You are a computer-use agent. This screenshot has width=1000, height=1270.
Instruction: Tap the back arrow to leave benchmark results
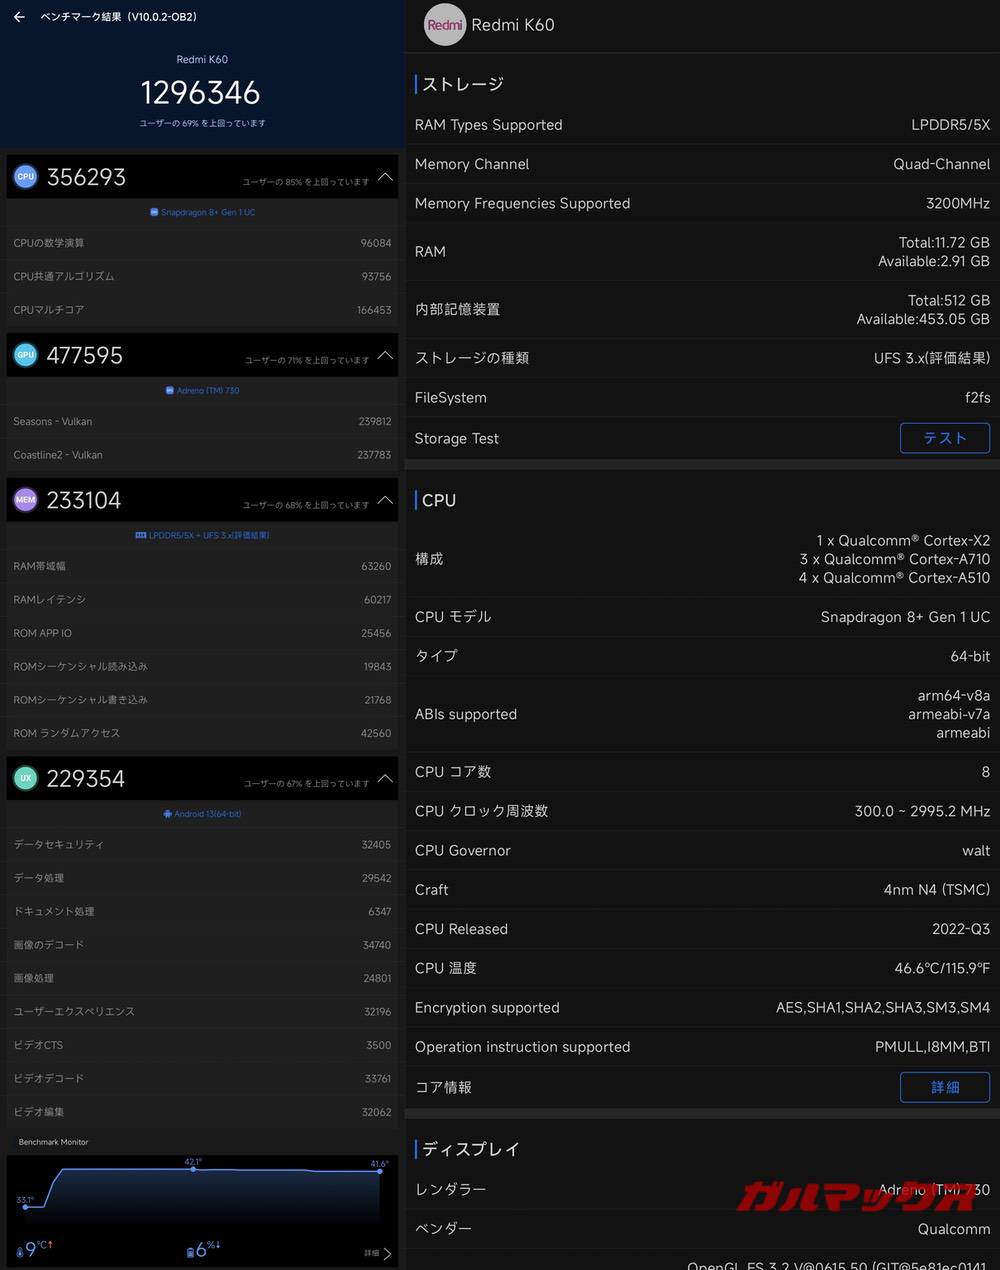pyautogui.click(x=18, y=17)
